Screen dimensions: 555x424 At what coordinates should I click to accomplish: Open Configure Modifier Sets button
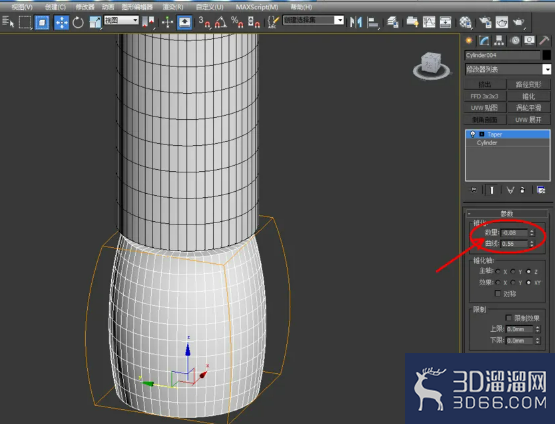tap(541, 190)
